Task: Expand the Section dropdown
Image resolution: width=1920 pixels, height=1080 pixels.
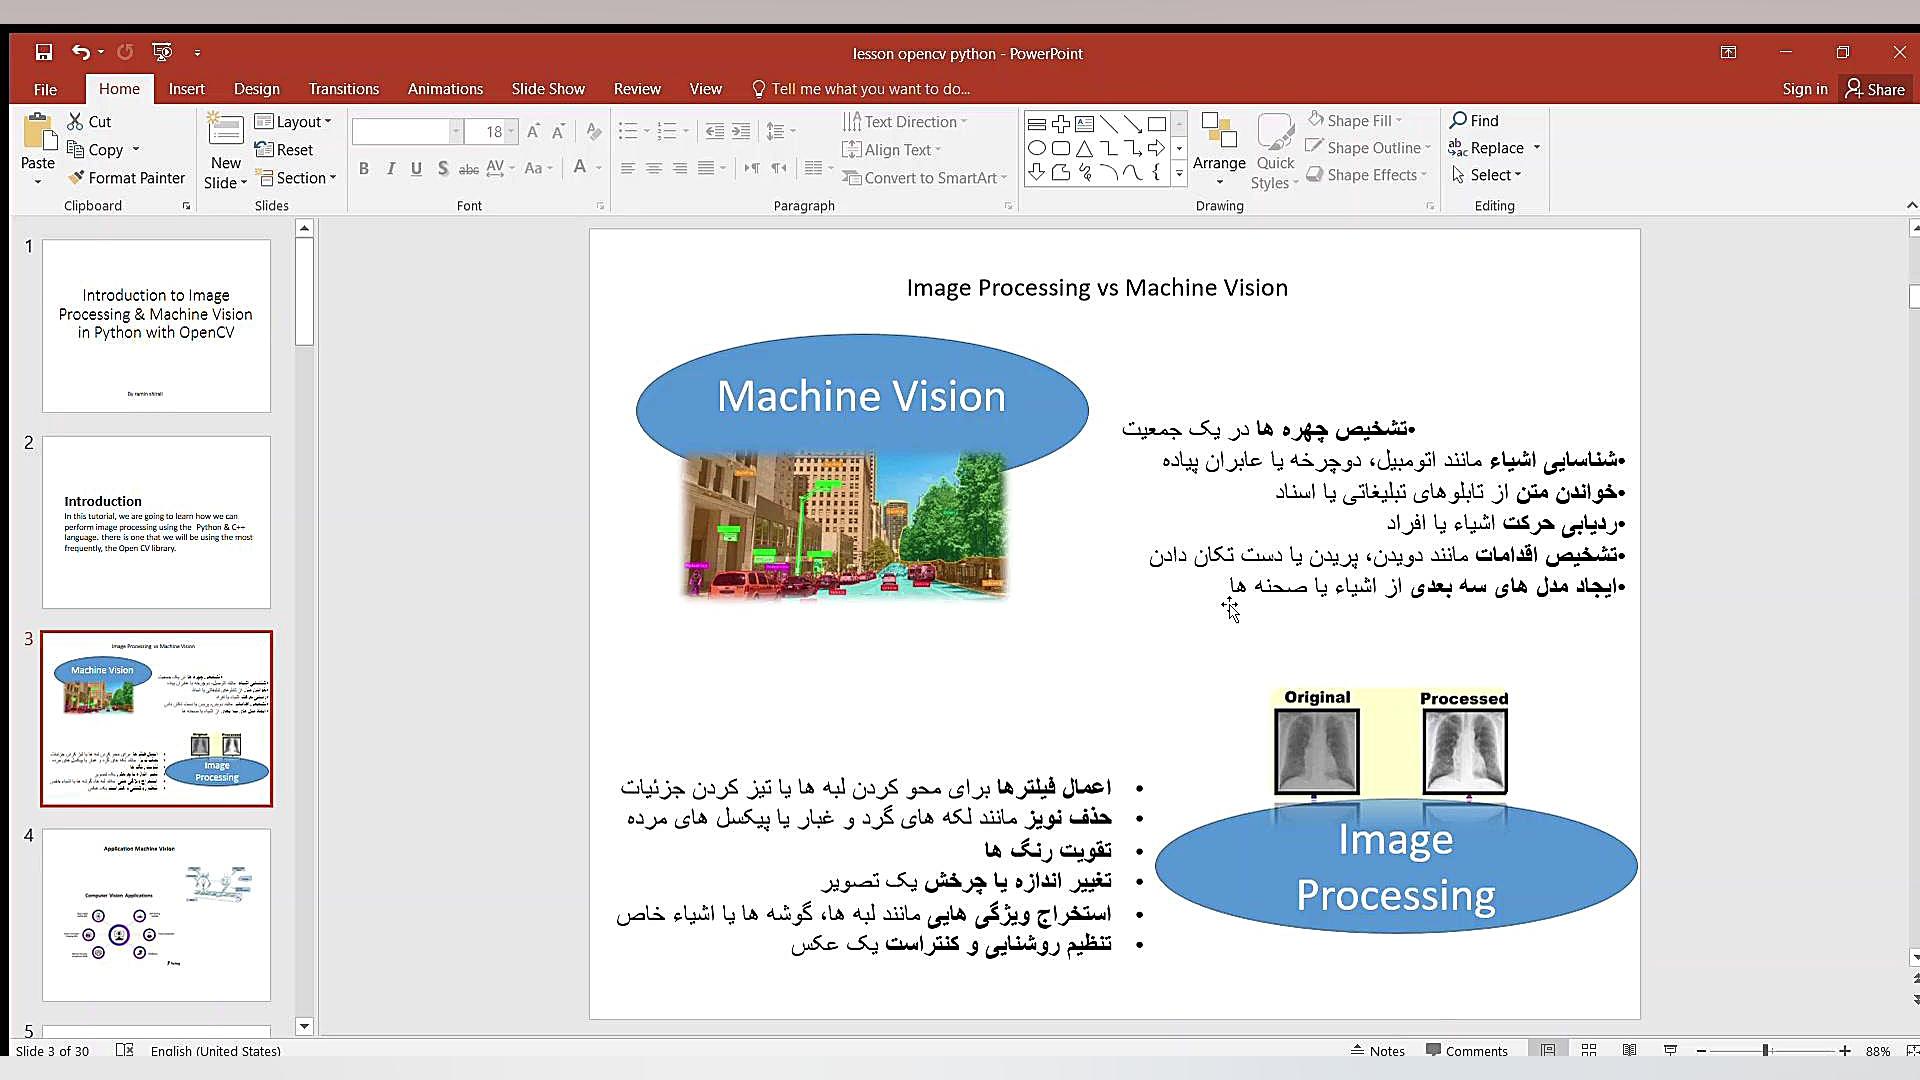Action: pyautogui.click(x=297, y=177)
